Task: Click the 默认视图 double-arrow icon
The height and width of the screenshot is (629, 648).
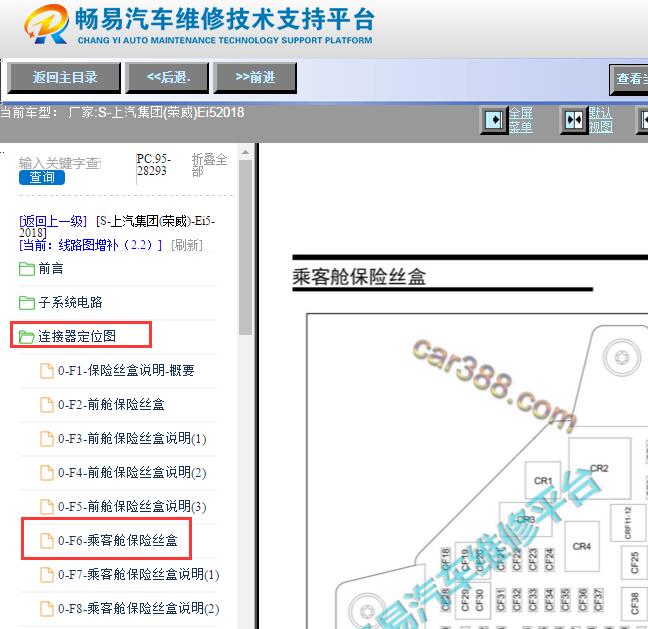Action: [574, 120]
